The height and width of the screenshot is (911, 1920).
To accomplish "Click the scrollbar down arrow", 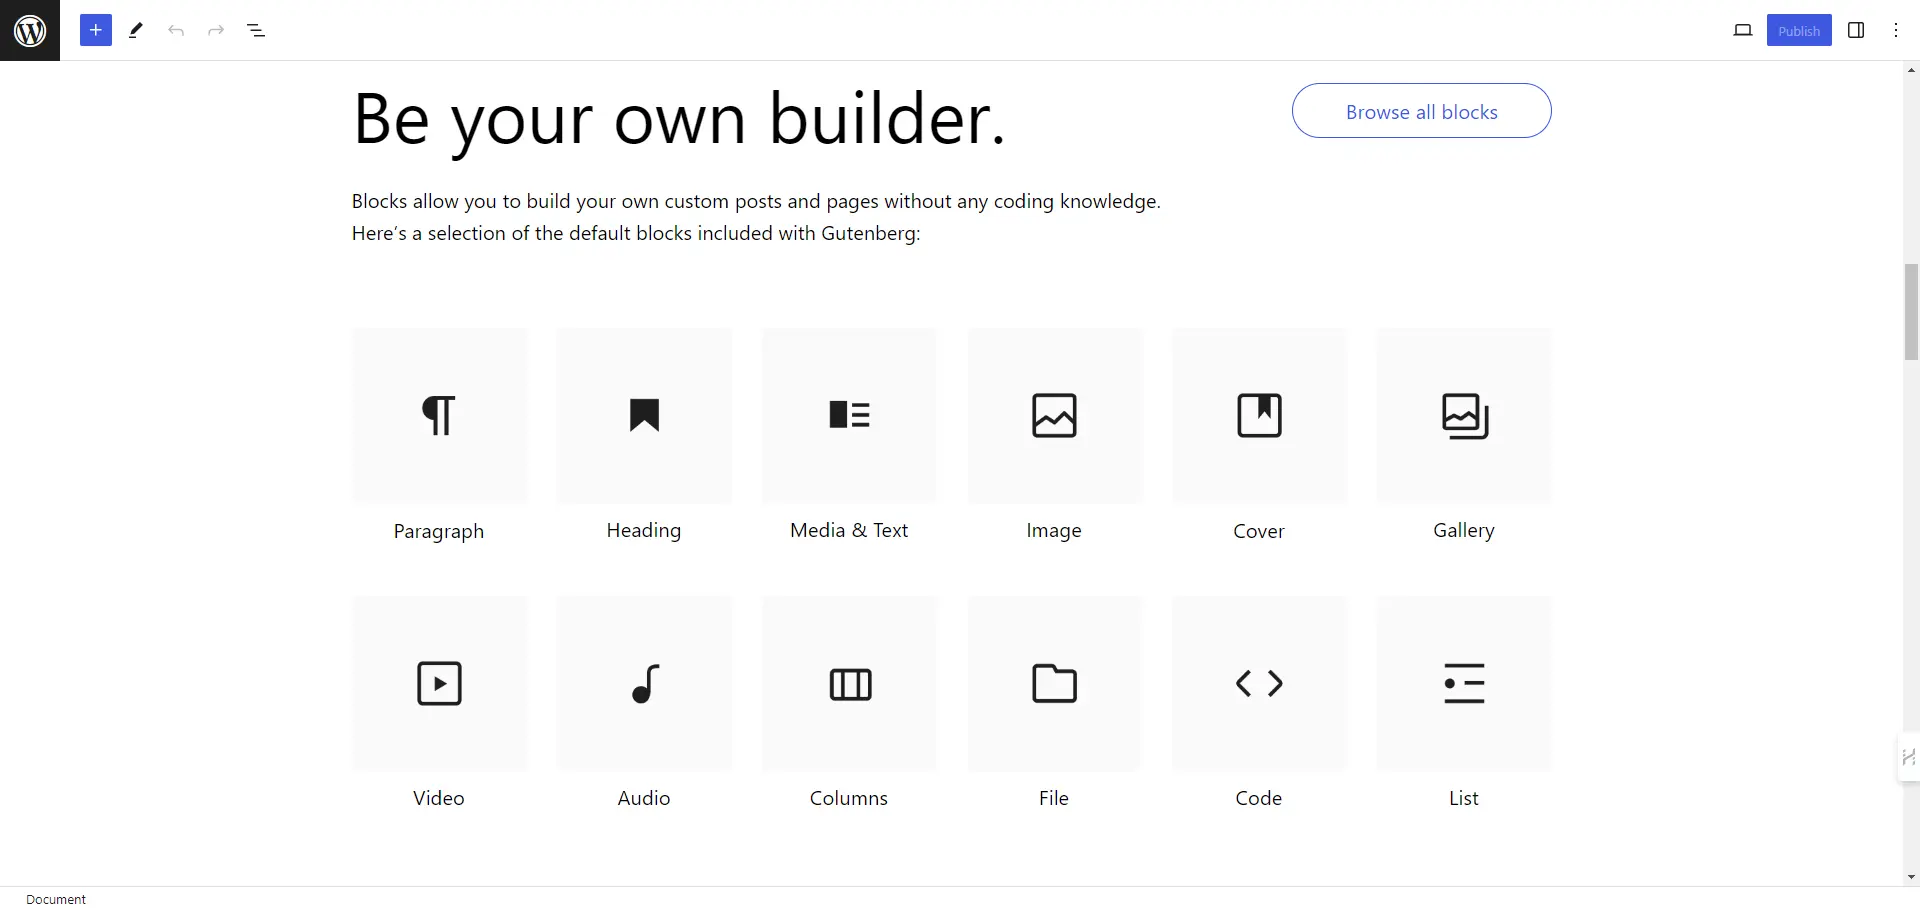I will click(x=1912, y=877).
